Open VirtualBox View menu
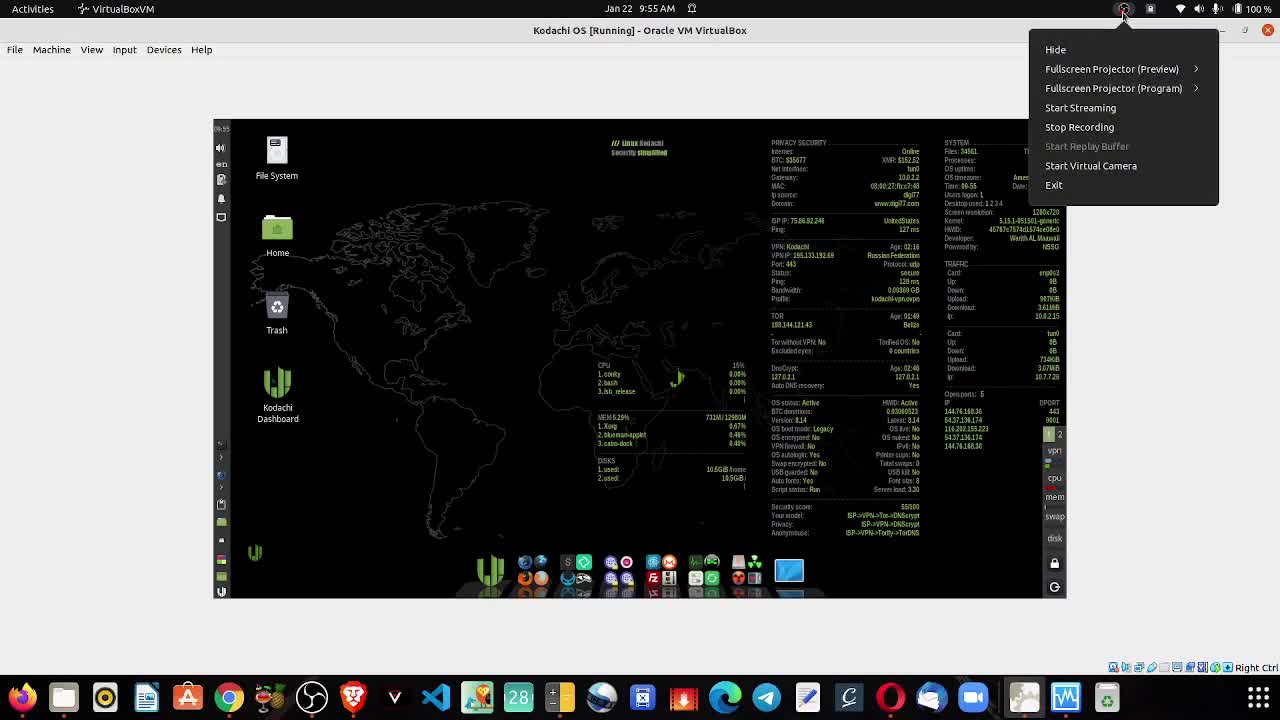The height and width of the screenshot is (720, 1280). click(91, 49)
